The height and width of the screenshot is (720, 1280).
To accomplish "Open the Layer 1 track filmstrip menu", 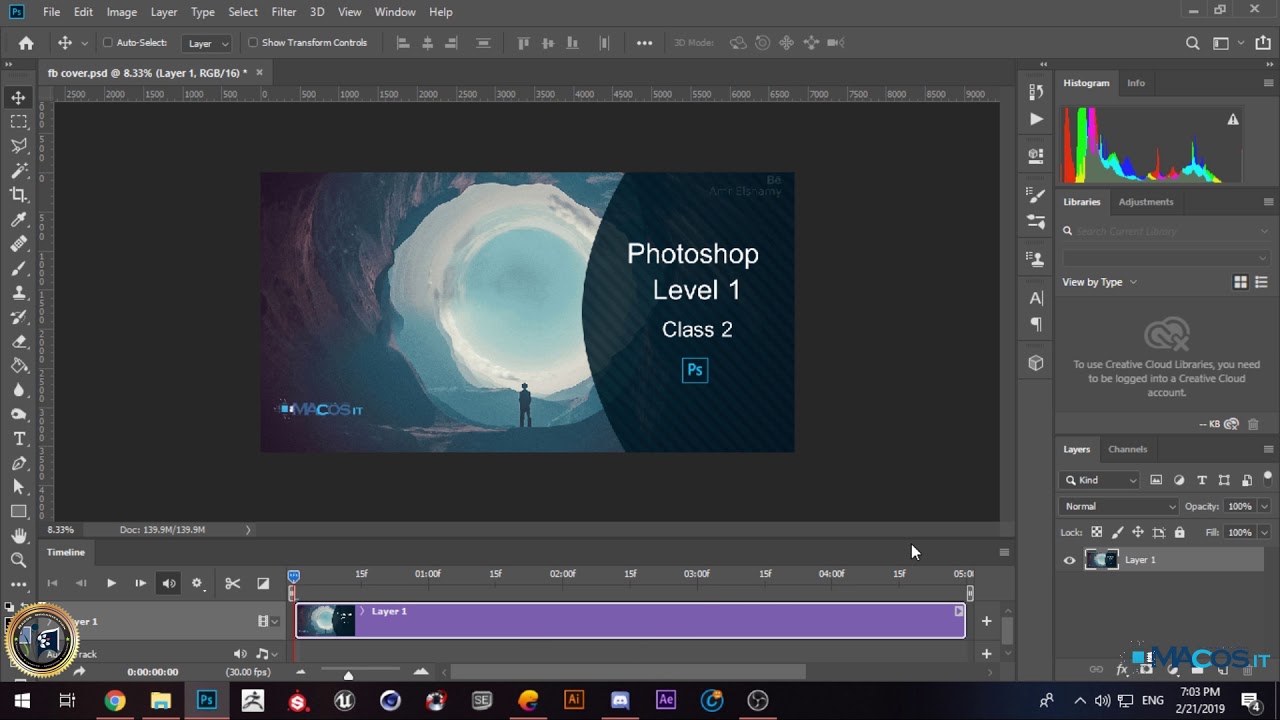I will 267,621.
